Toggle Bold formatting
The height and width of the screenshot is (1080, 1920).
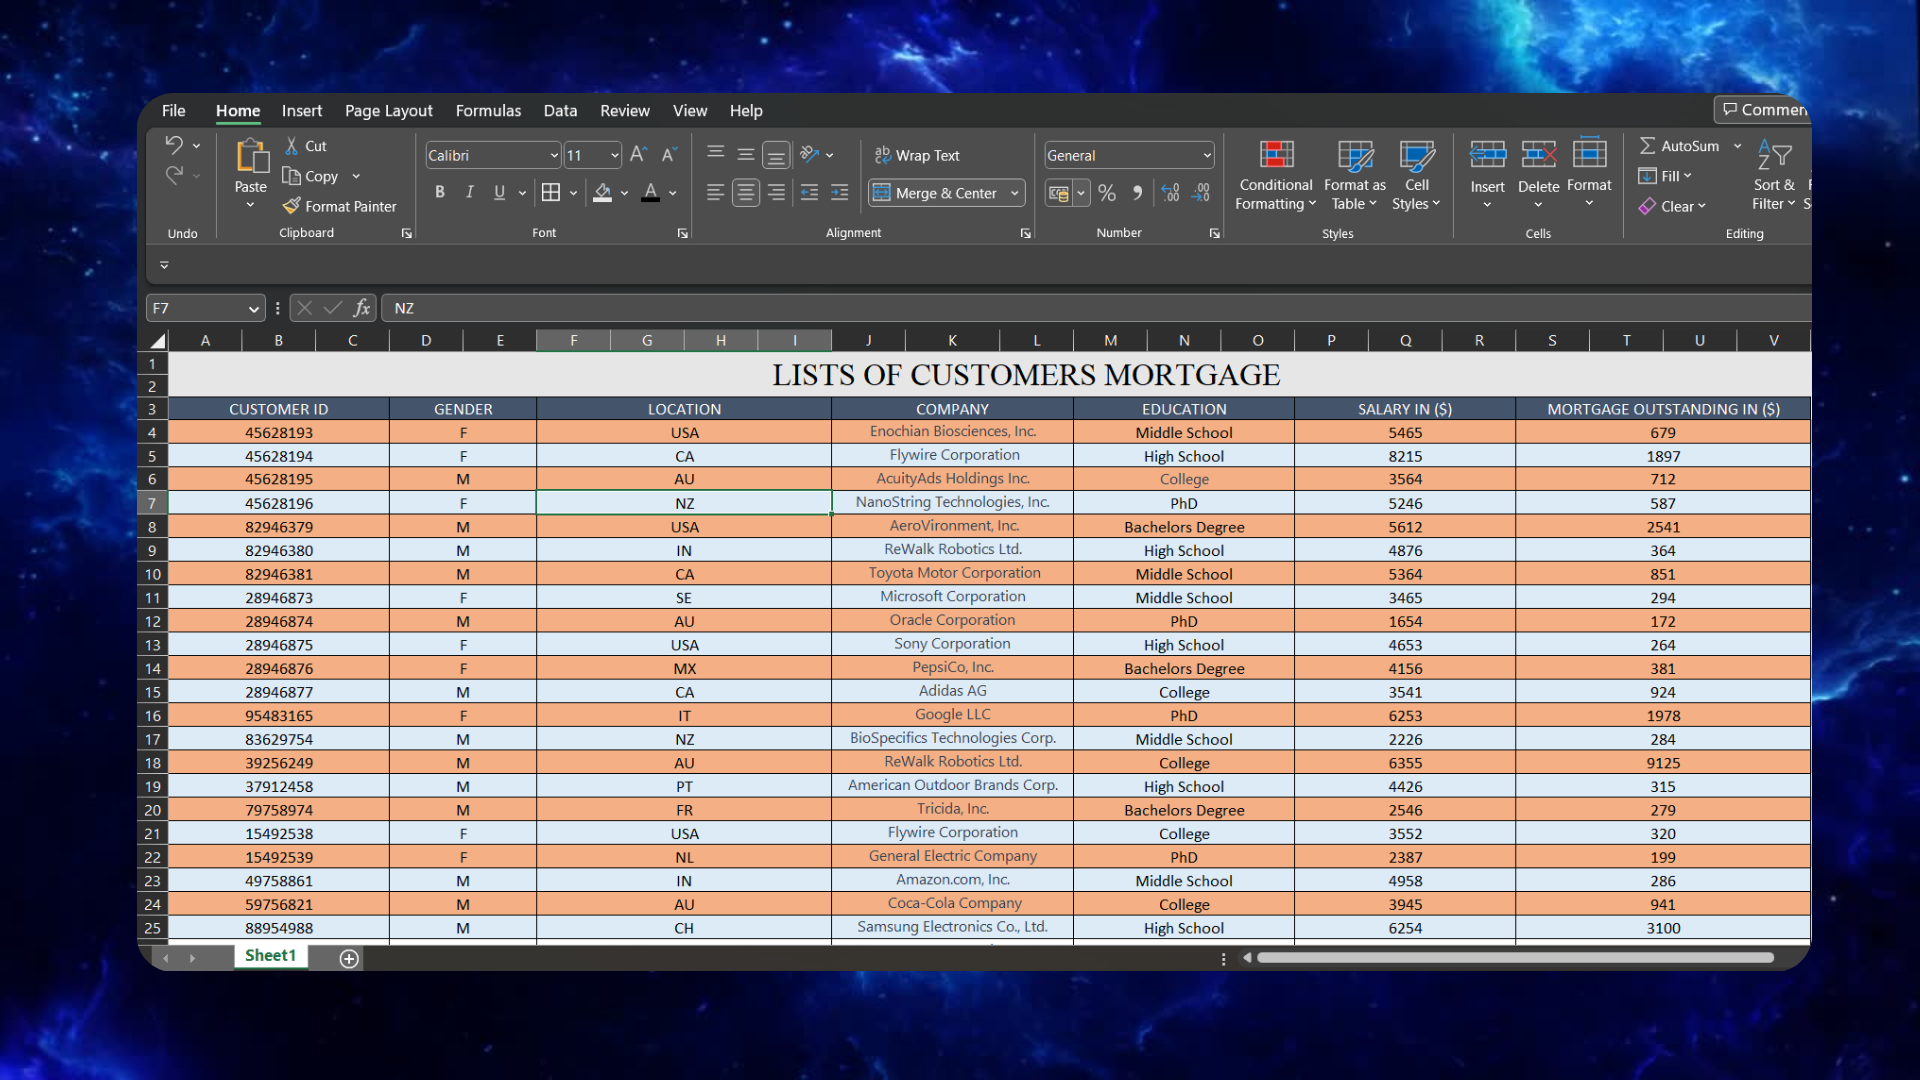click(x=440, y=193)
